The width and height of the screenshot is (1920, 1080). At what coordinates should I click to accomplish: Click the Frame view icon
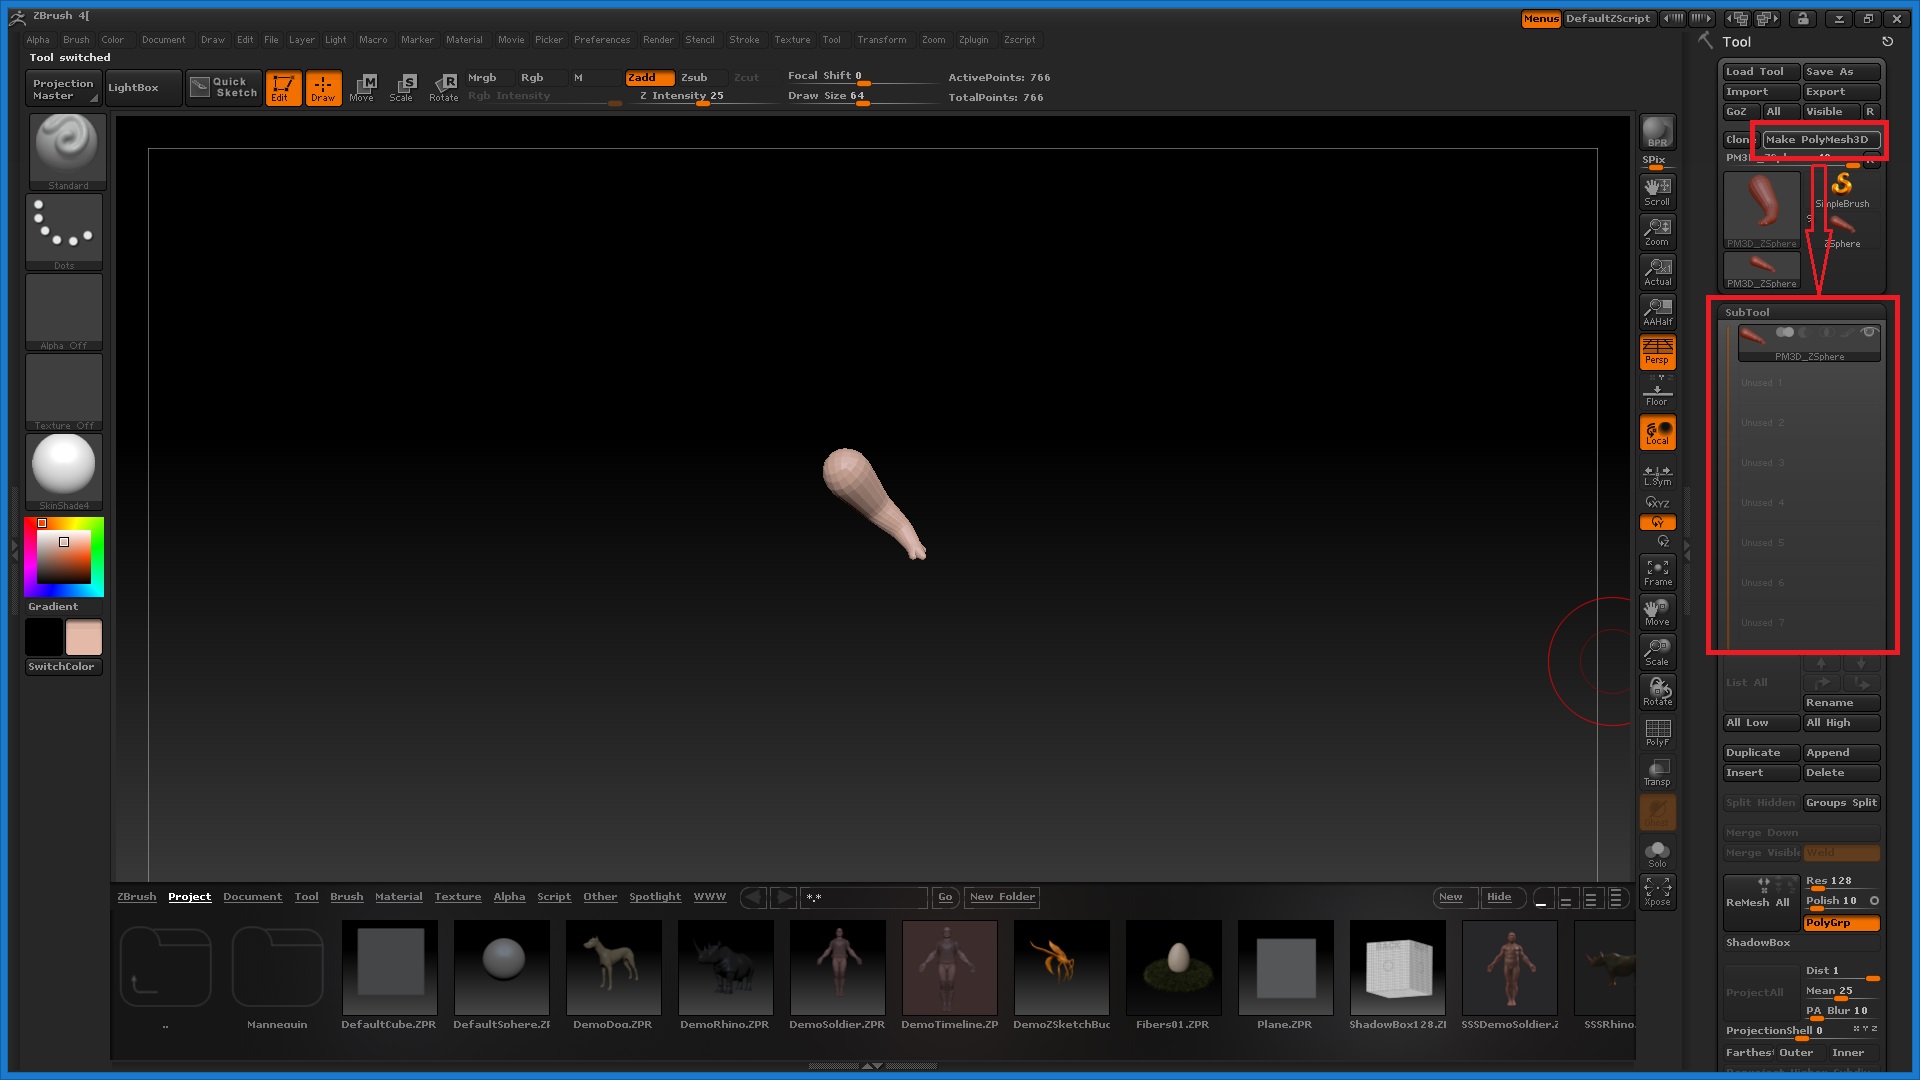click(x=1657, y=572)
